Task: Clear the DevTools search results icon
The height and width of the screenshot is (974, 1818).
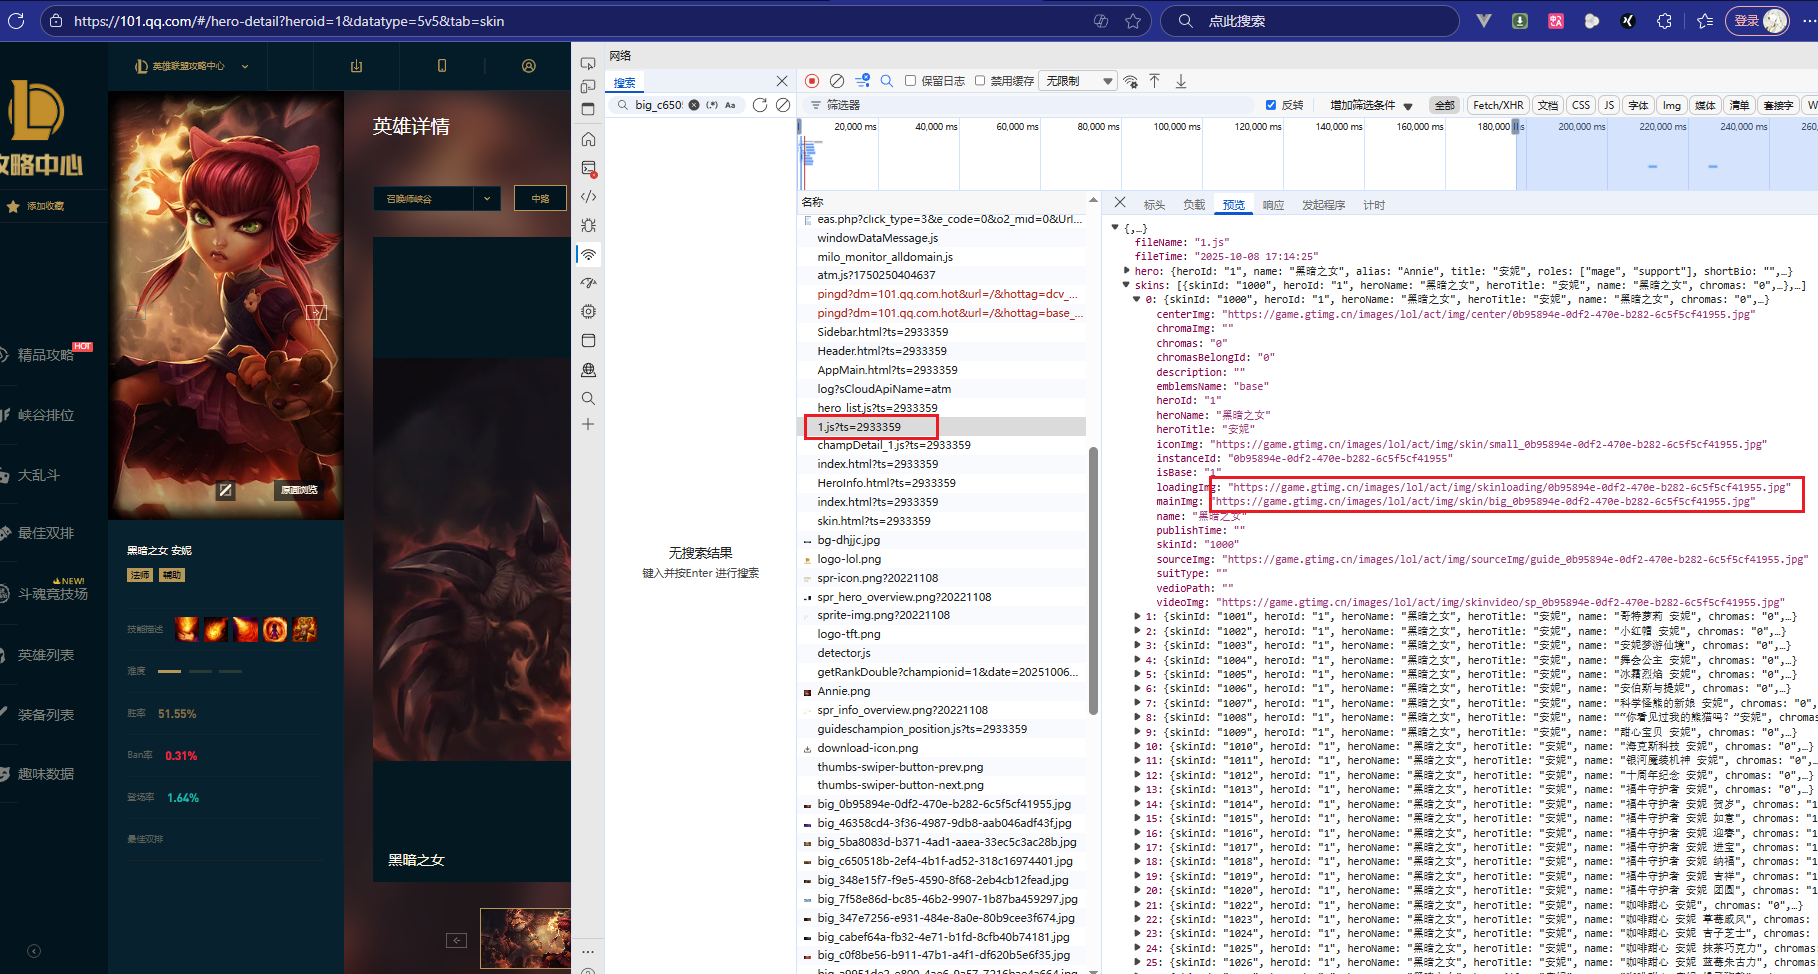Action: coord(783,105)
